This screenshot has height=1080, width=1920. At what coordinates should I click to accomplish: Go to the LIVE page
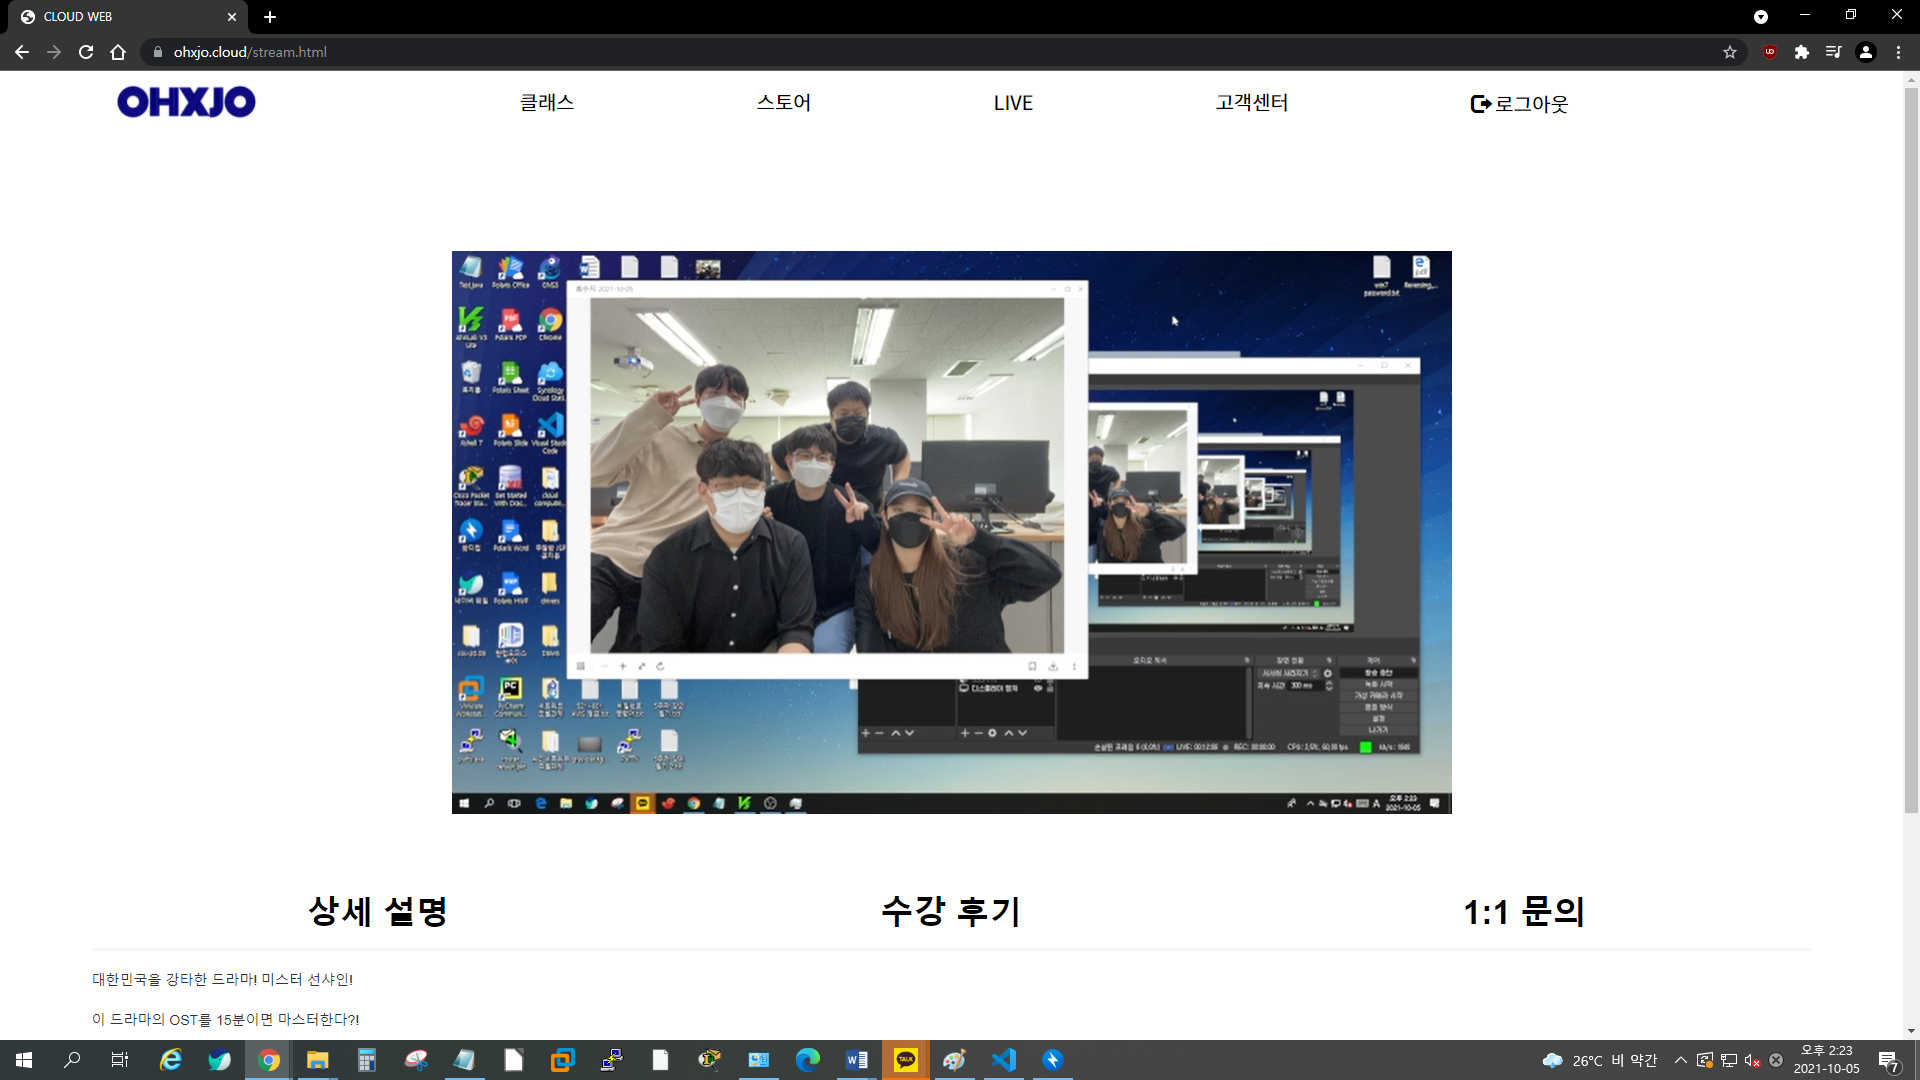(1013, 103)
